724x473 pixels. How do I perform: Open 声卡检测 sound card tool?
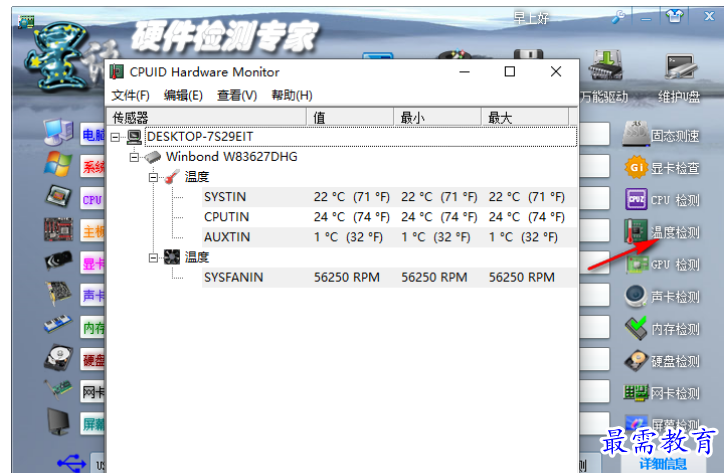[x=662, y=297]
